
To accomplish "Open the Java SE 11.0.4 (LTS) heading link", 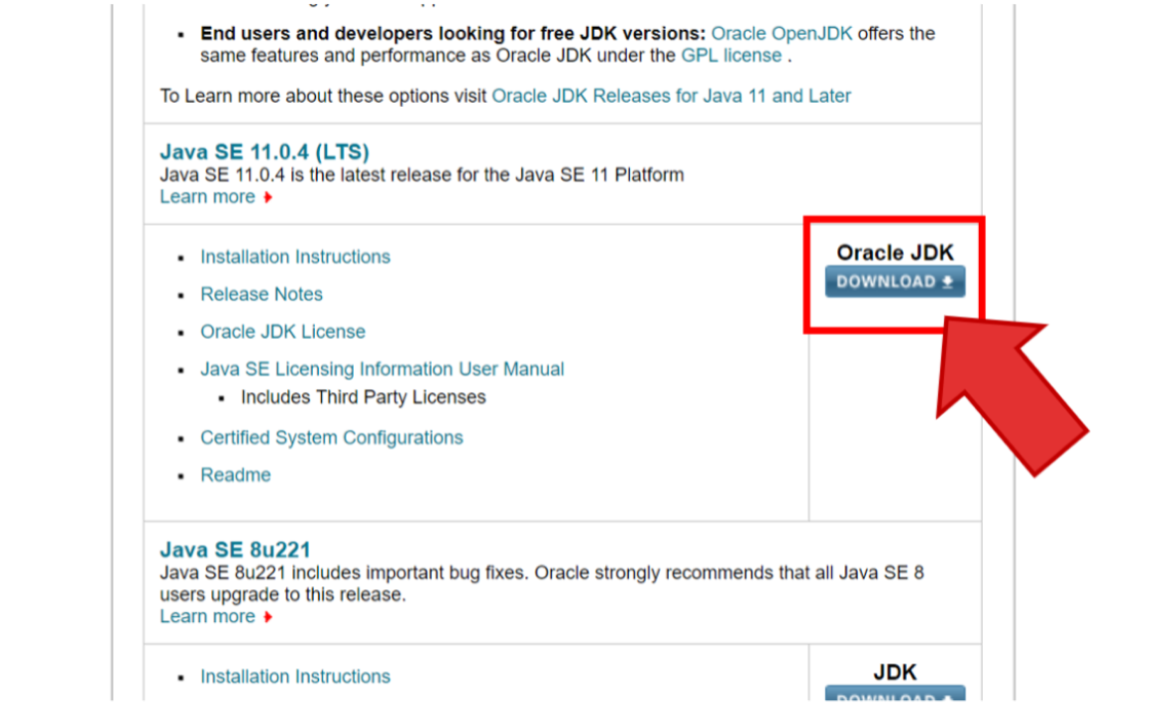I will pos(264,152).
